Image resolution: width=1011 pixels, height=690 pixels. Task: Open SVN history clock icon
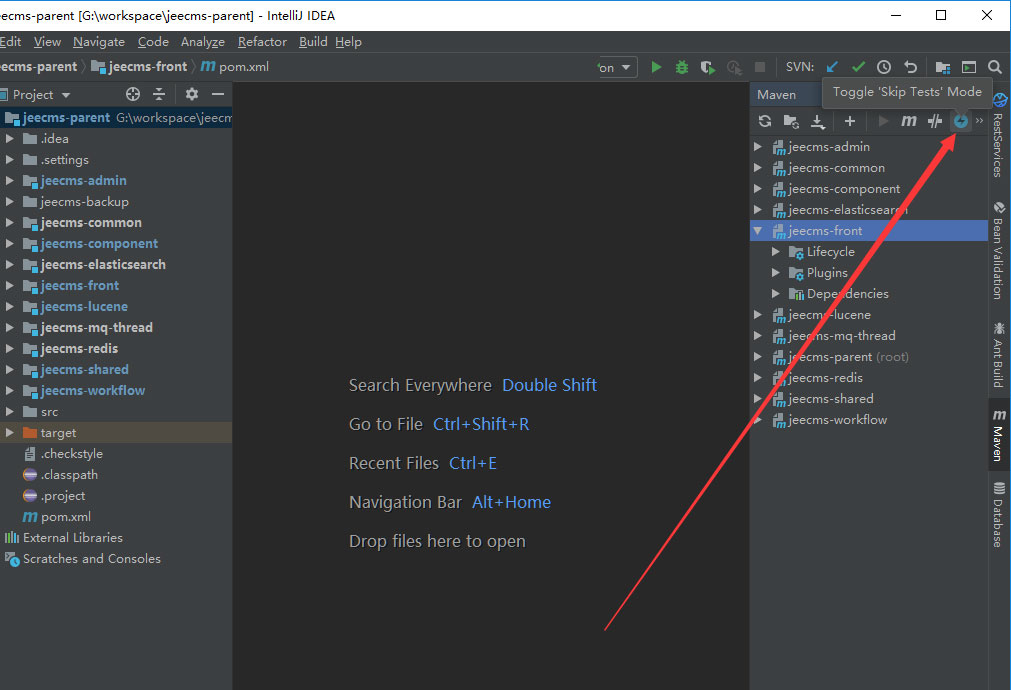(x=884, y=67)
